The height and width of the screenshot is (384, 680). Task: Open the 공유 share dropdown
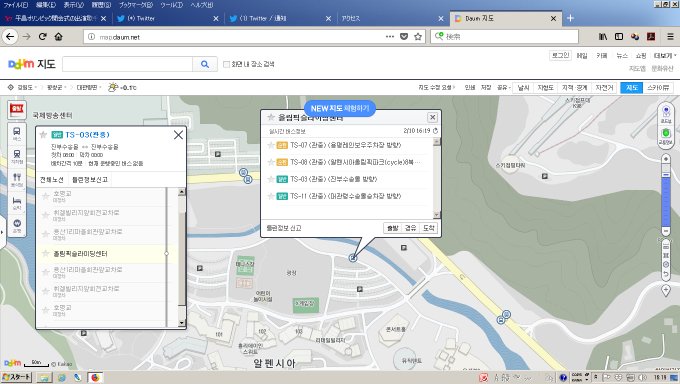503,88
